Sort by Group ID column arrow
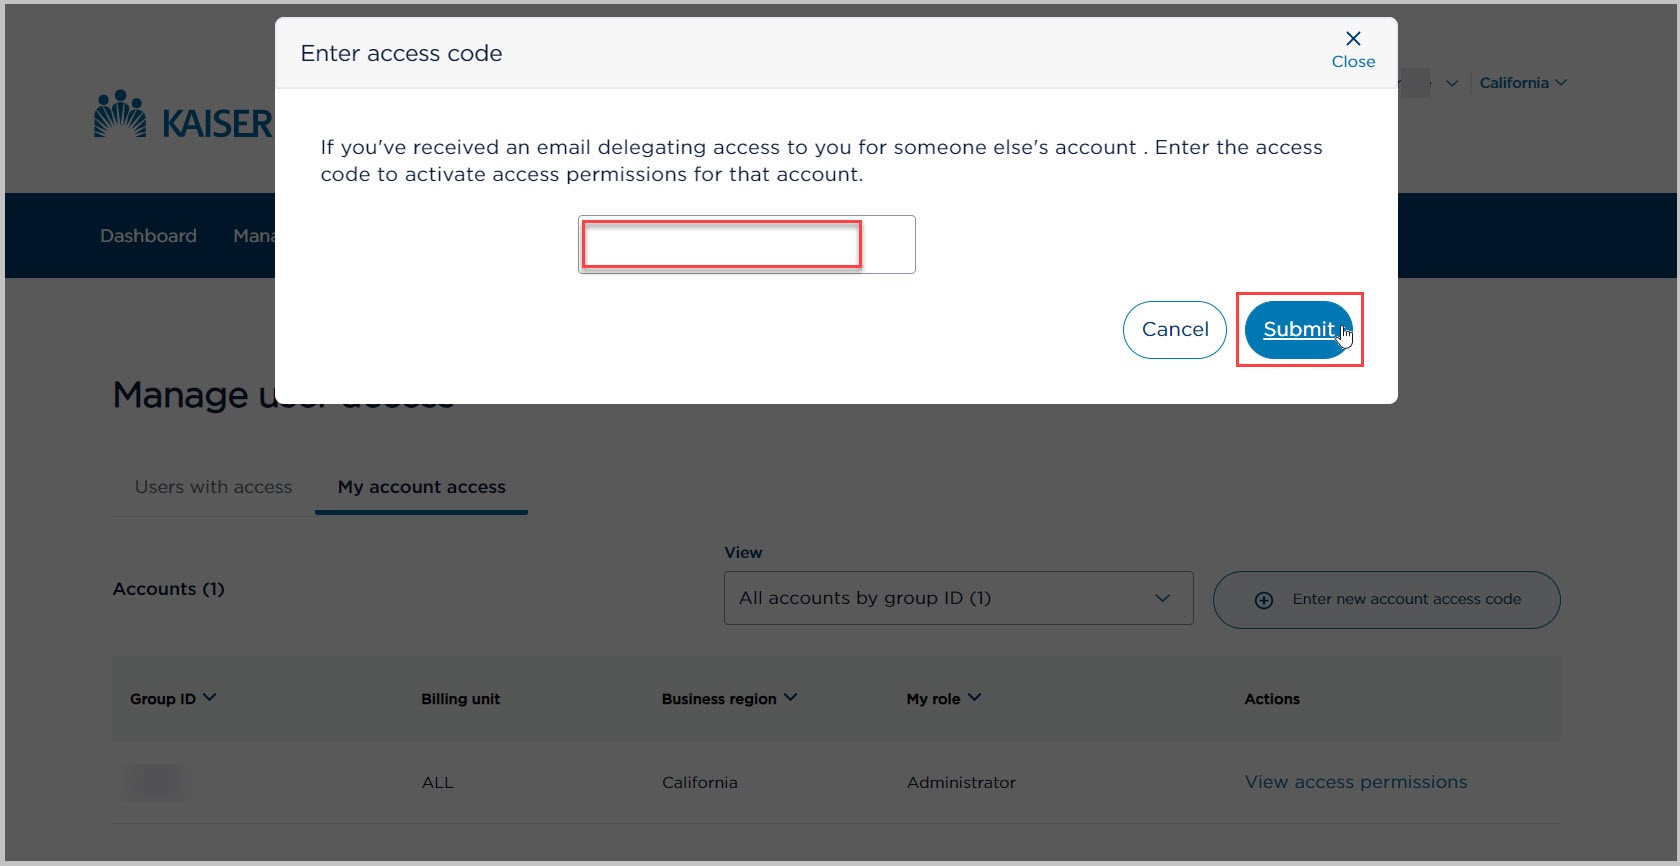The width and height of the screenshot is (1680, 866). click(210, 697)
